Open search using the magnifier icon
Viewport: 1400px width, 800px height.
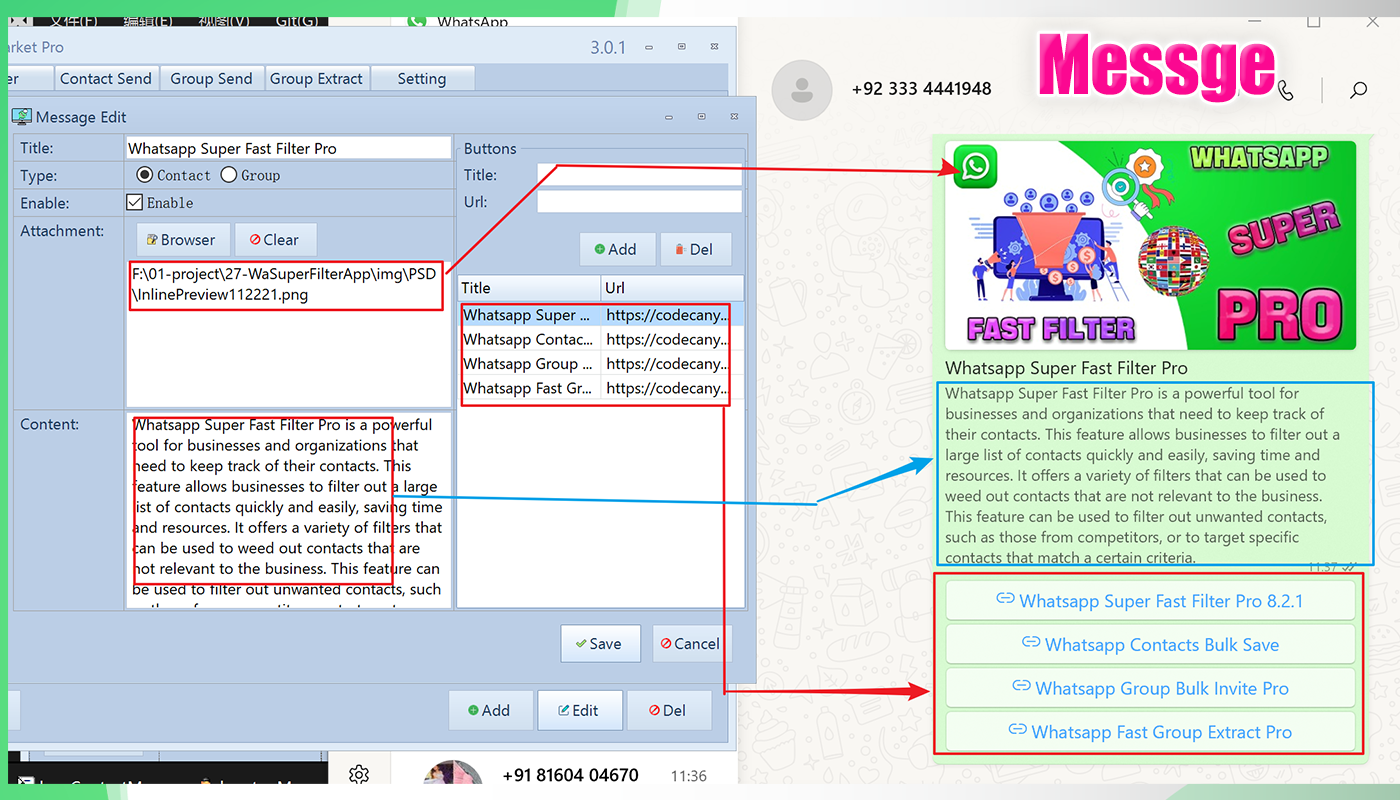click(x=1358, y=90)
